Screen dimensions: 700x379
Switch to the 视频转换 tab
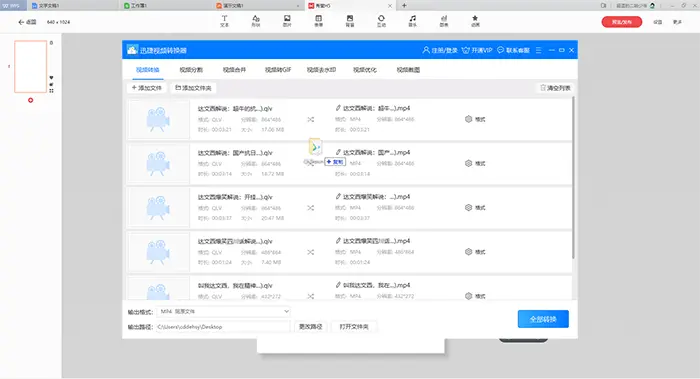[x=148, y=70]
